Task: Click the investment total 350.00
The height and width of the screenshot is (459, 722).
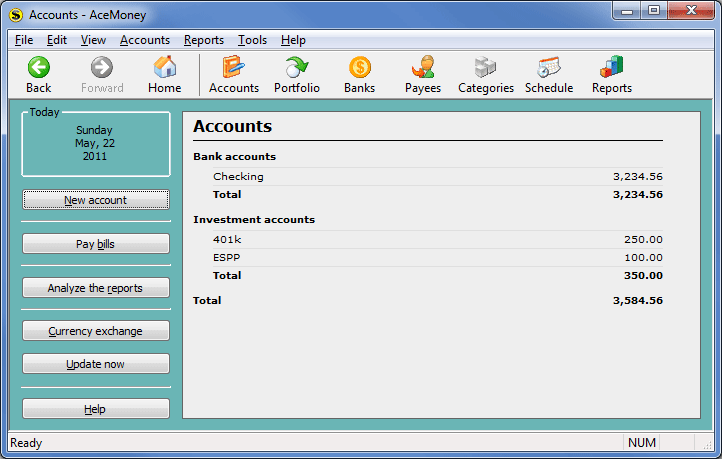Action: tap(643, 275)
